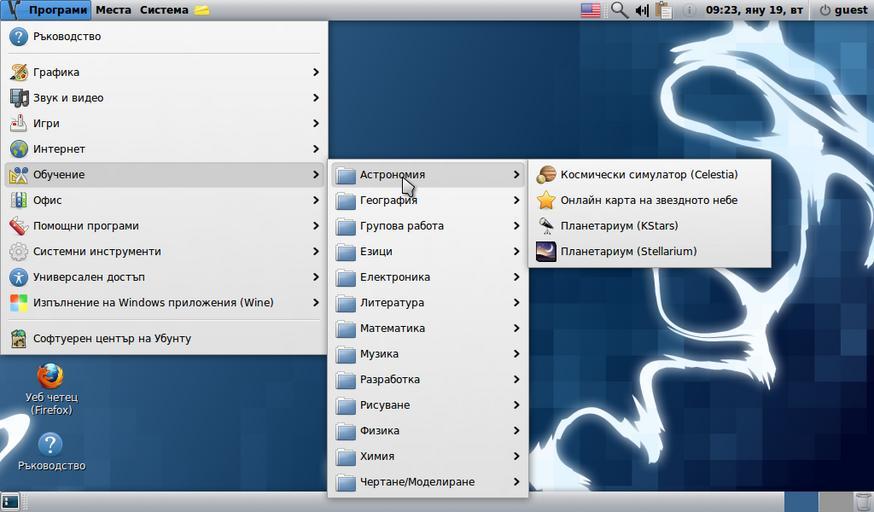Click the search magnifier icon in top panel
Viewport: 874px width, 512px height.
click(619, 10)
